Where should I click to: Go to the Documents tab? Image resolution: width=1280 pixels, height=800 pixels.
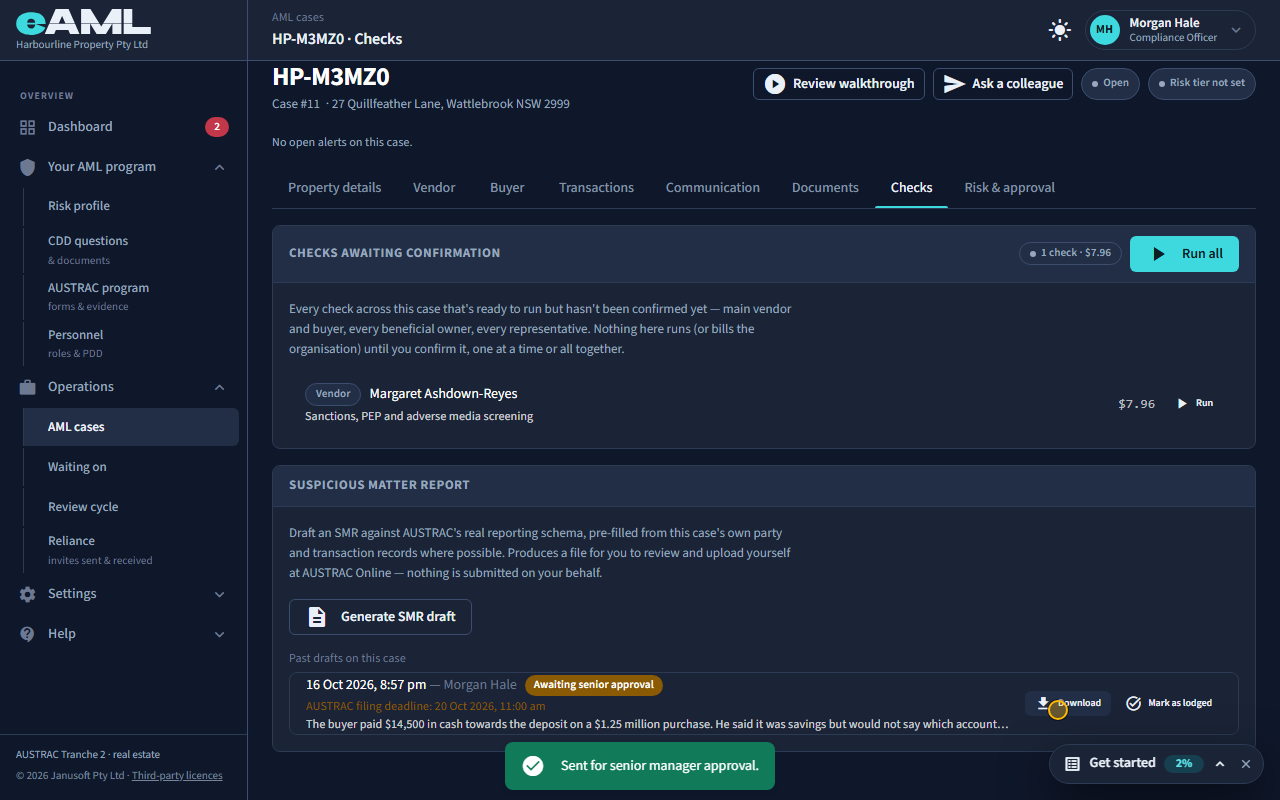(x=825, y=187)
